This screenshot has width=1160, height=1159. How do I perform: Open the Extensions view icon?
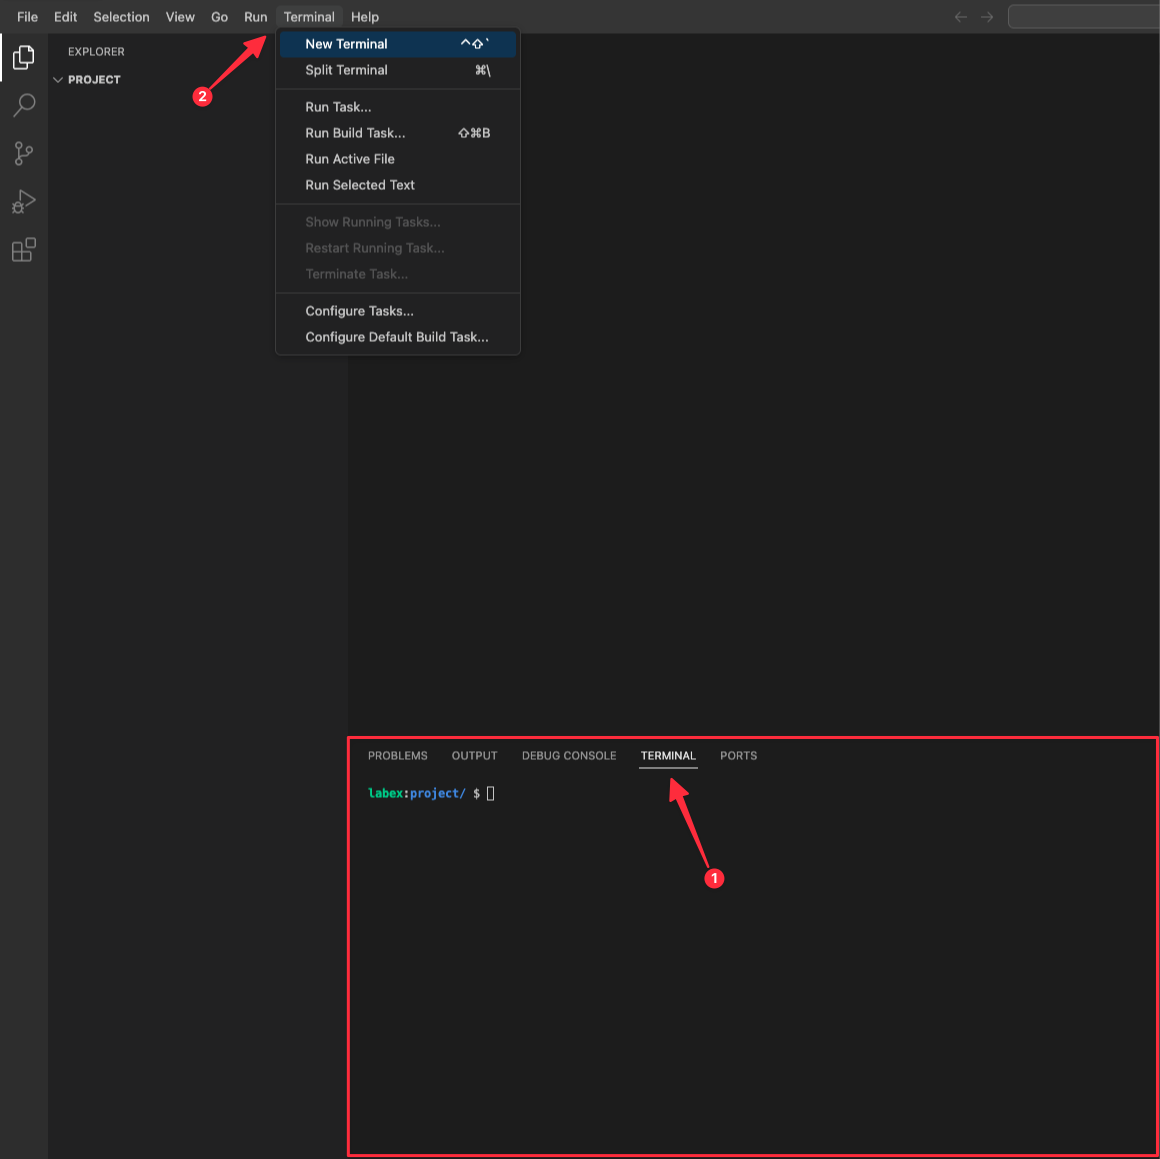24,250
